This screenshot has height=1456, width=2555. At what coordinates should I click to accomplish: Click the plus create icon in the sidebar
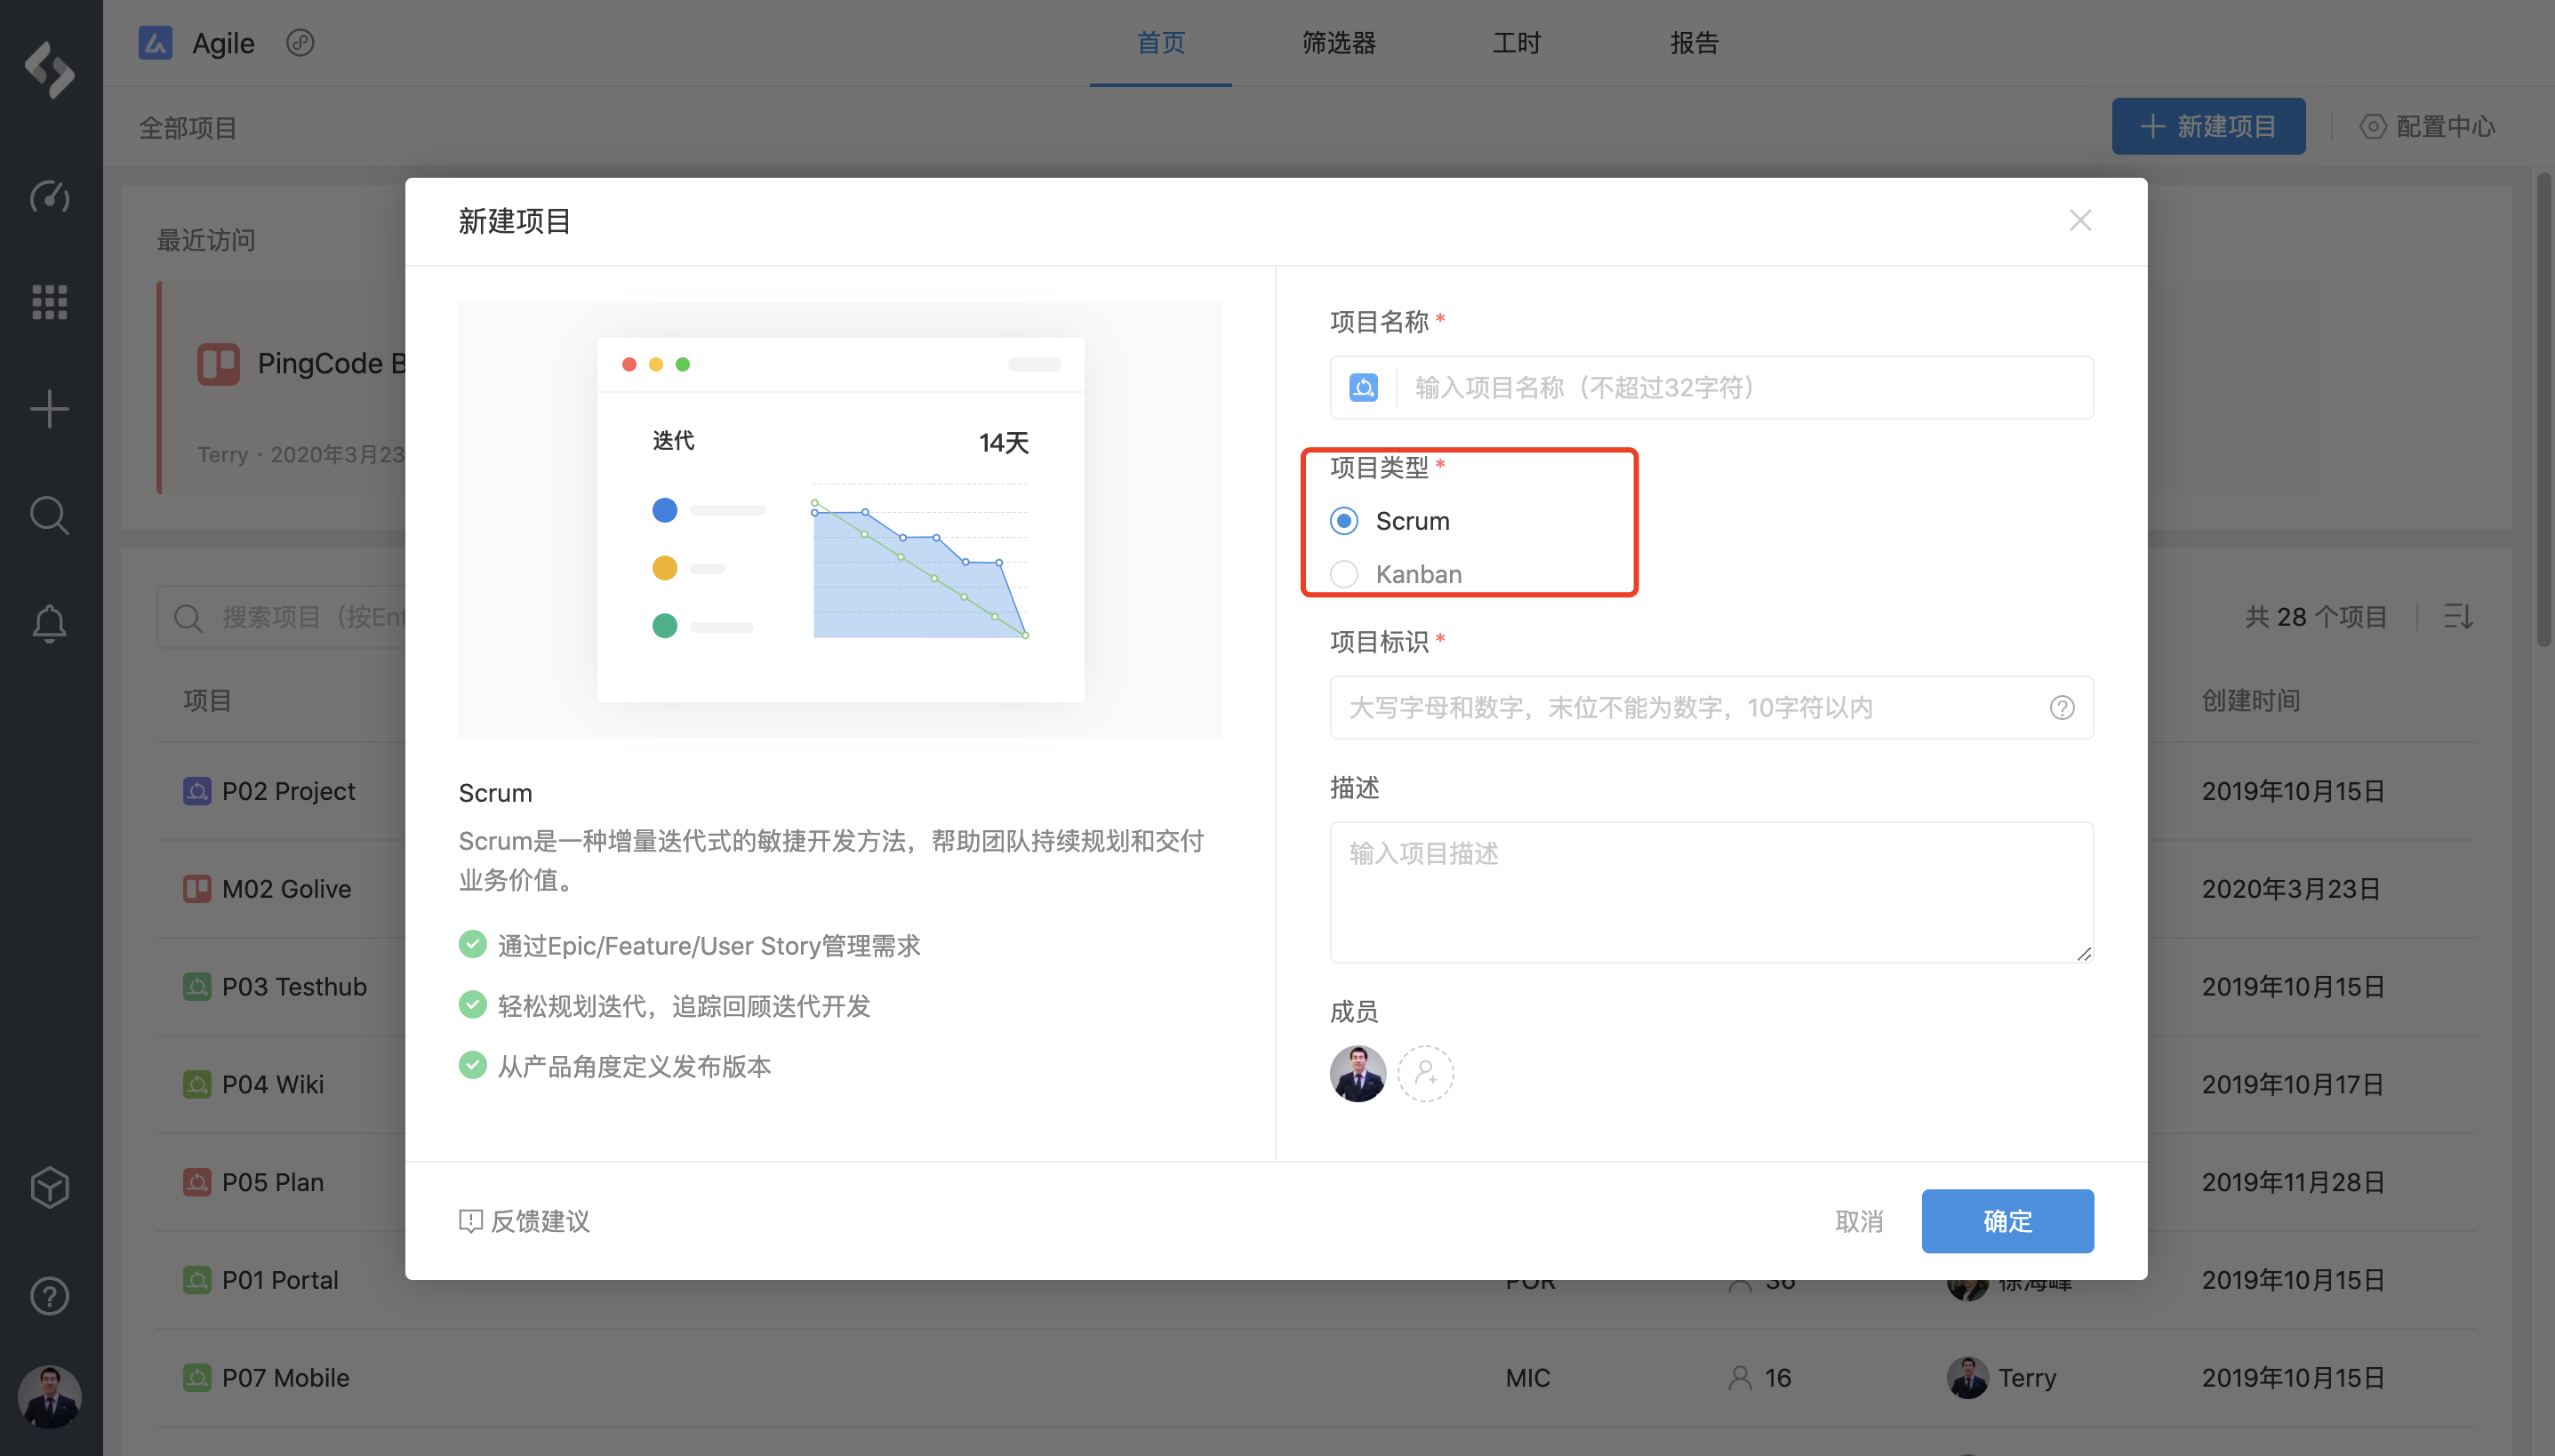pos(49,409)
